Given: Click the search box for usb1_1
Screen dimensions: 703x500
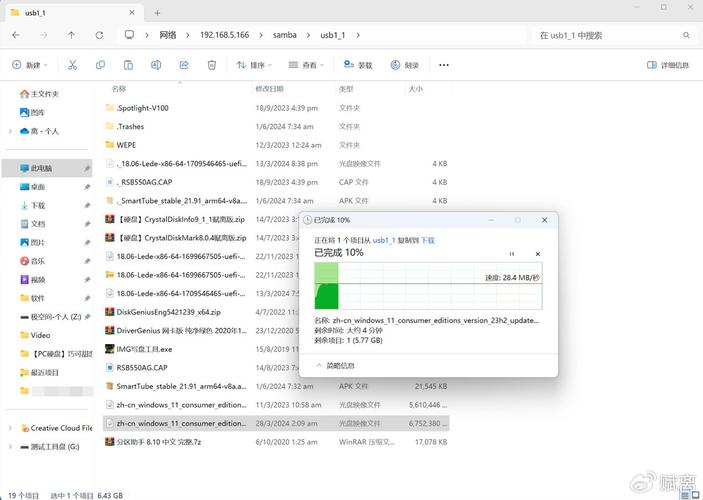Looking at the screenshot, I should coord(614,35).
